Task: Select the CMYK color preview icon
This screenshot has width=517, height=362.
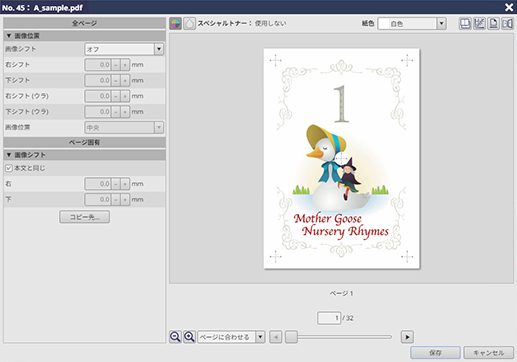Action: (x=175, y=24)
